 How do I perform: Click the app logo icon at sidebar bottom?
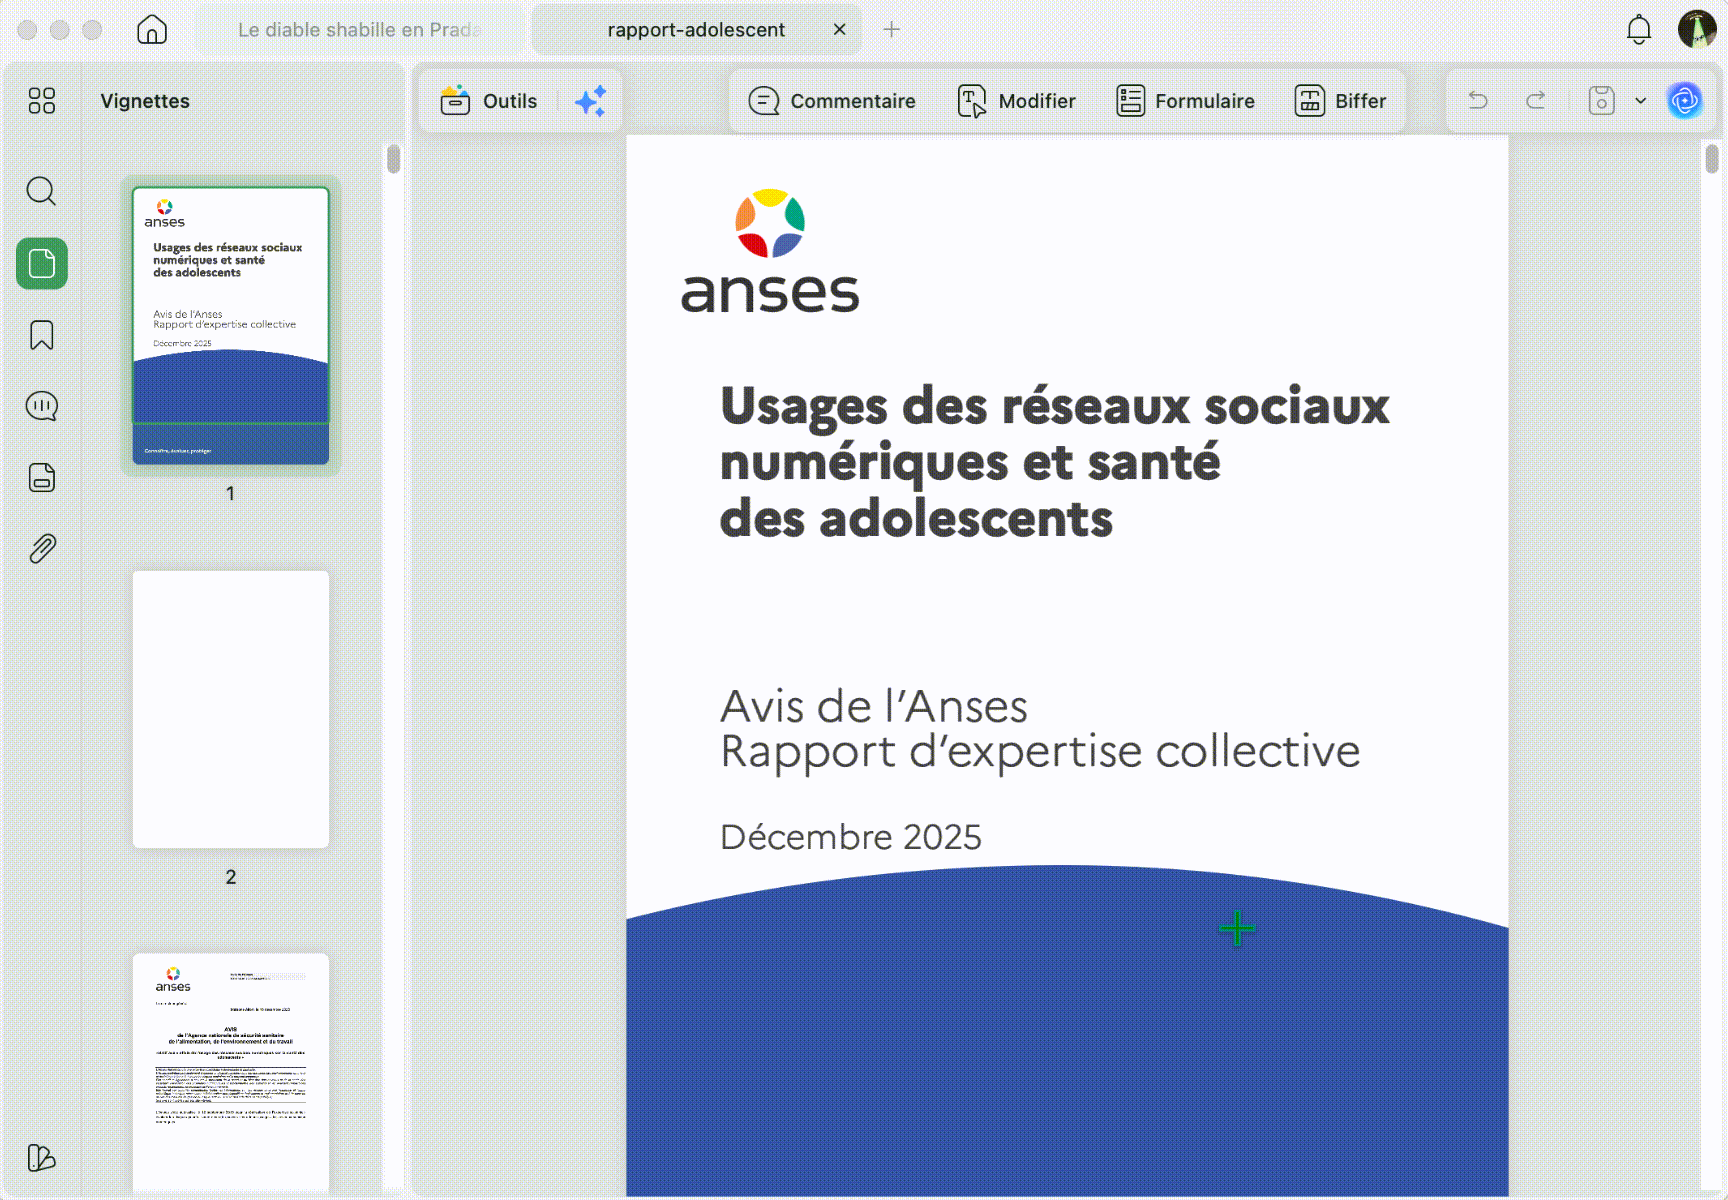(42, 1158)
